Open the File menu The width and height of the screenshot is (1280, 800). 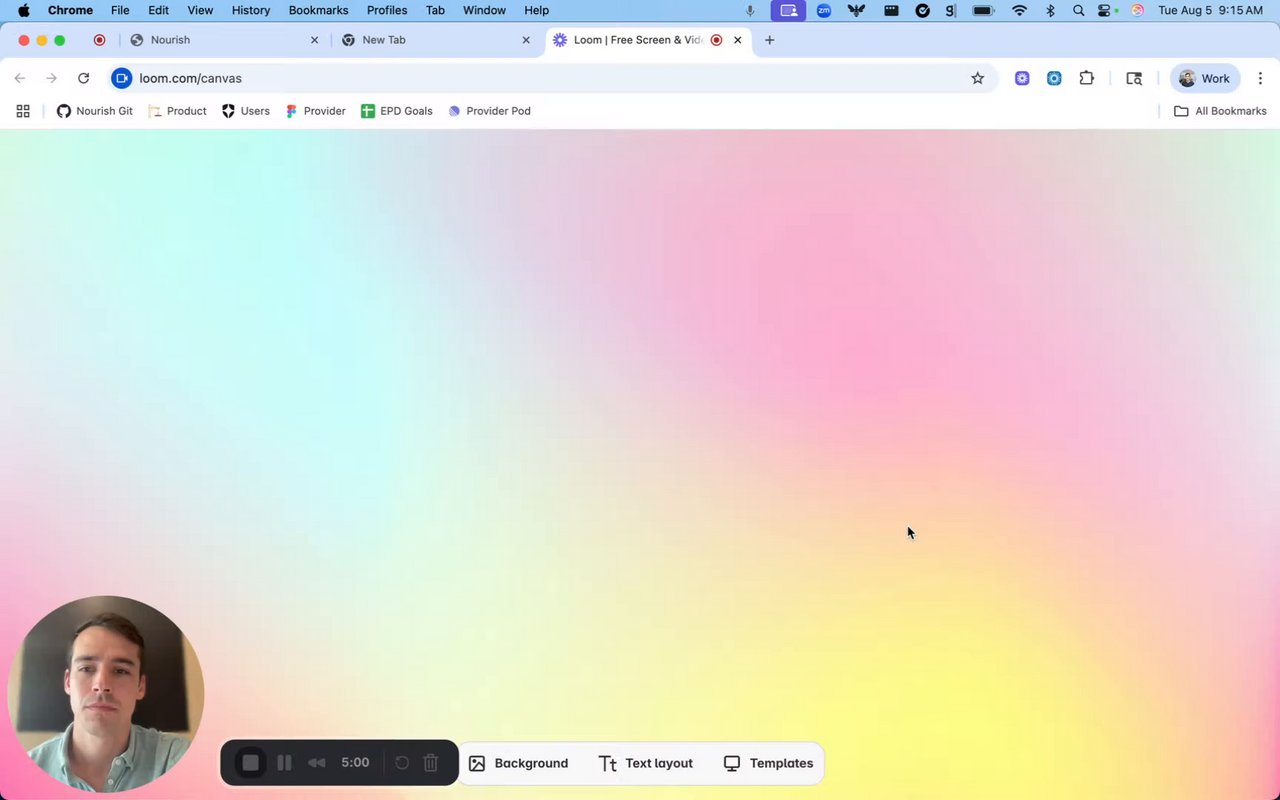click(120, 10)
